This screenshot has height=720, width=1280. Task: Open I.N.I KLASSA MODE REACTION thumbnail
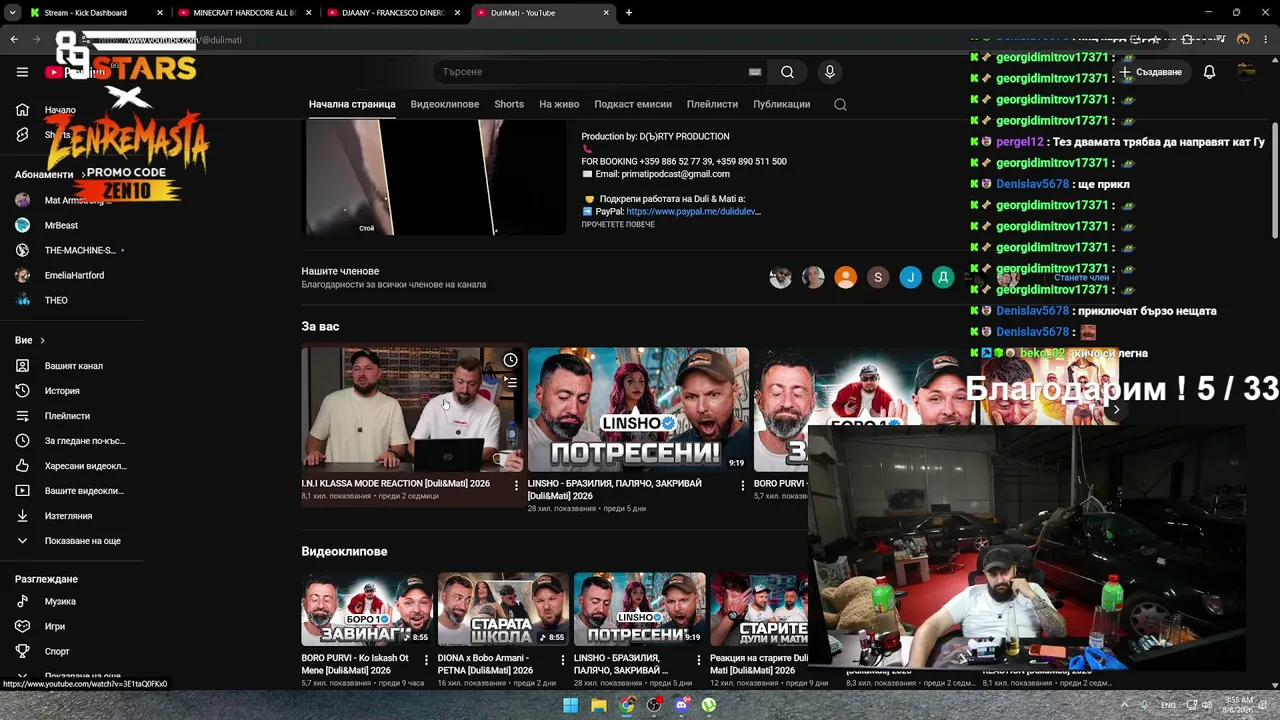[x=412, y=409]
